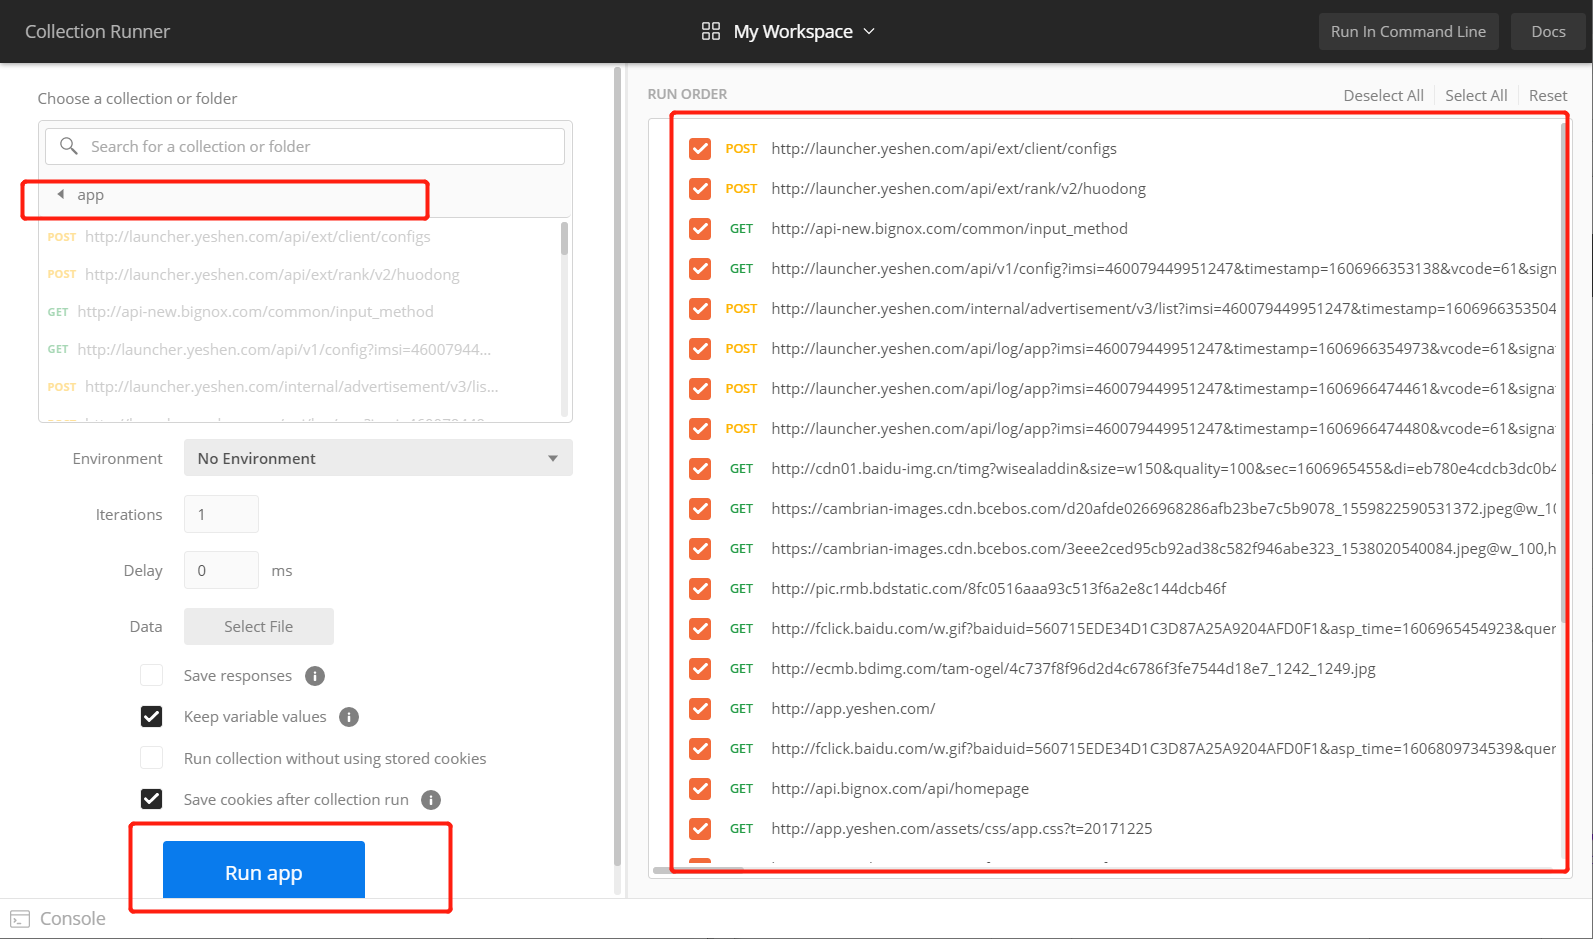
Task: Uncheck the api.bignox.com/api/homepage request
Action: coord(700,789)
